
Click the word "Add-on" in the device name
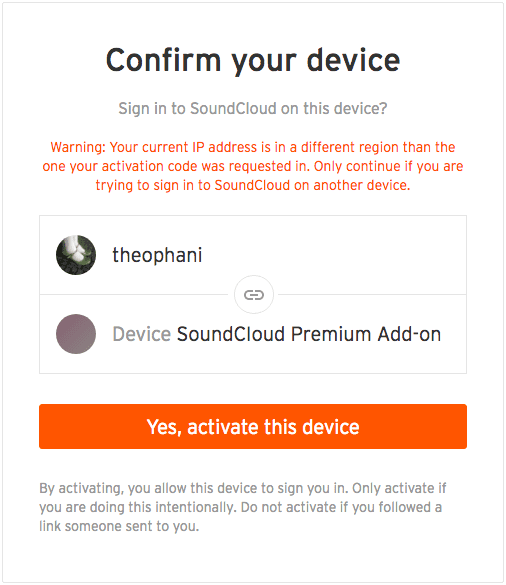click(409, 334)
